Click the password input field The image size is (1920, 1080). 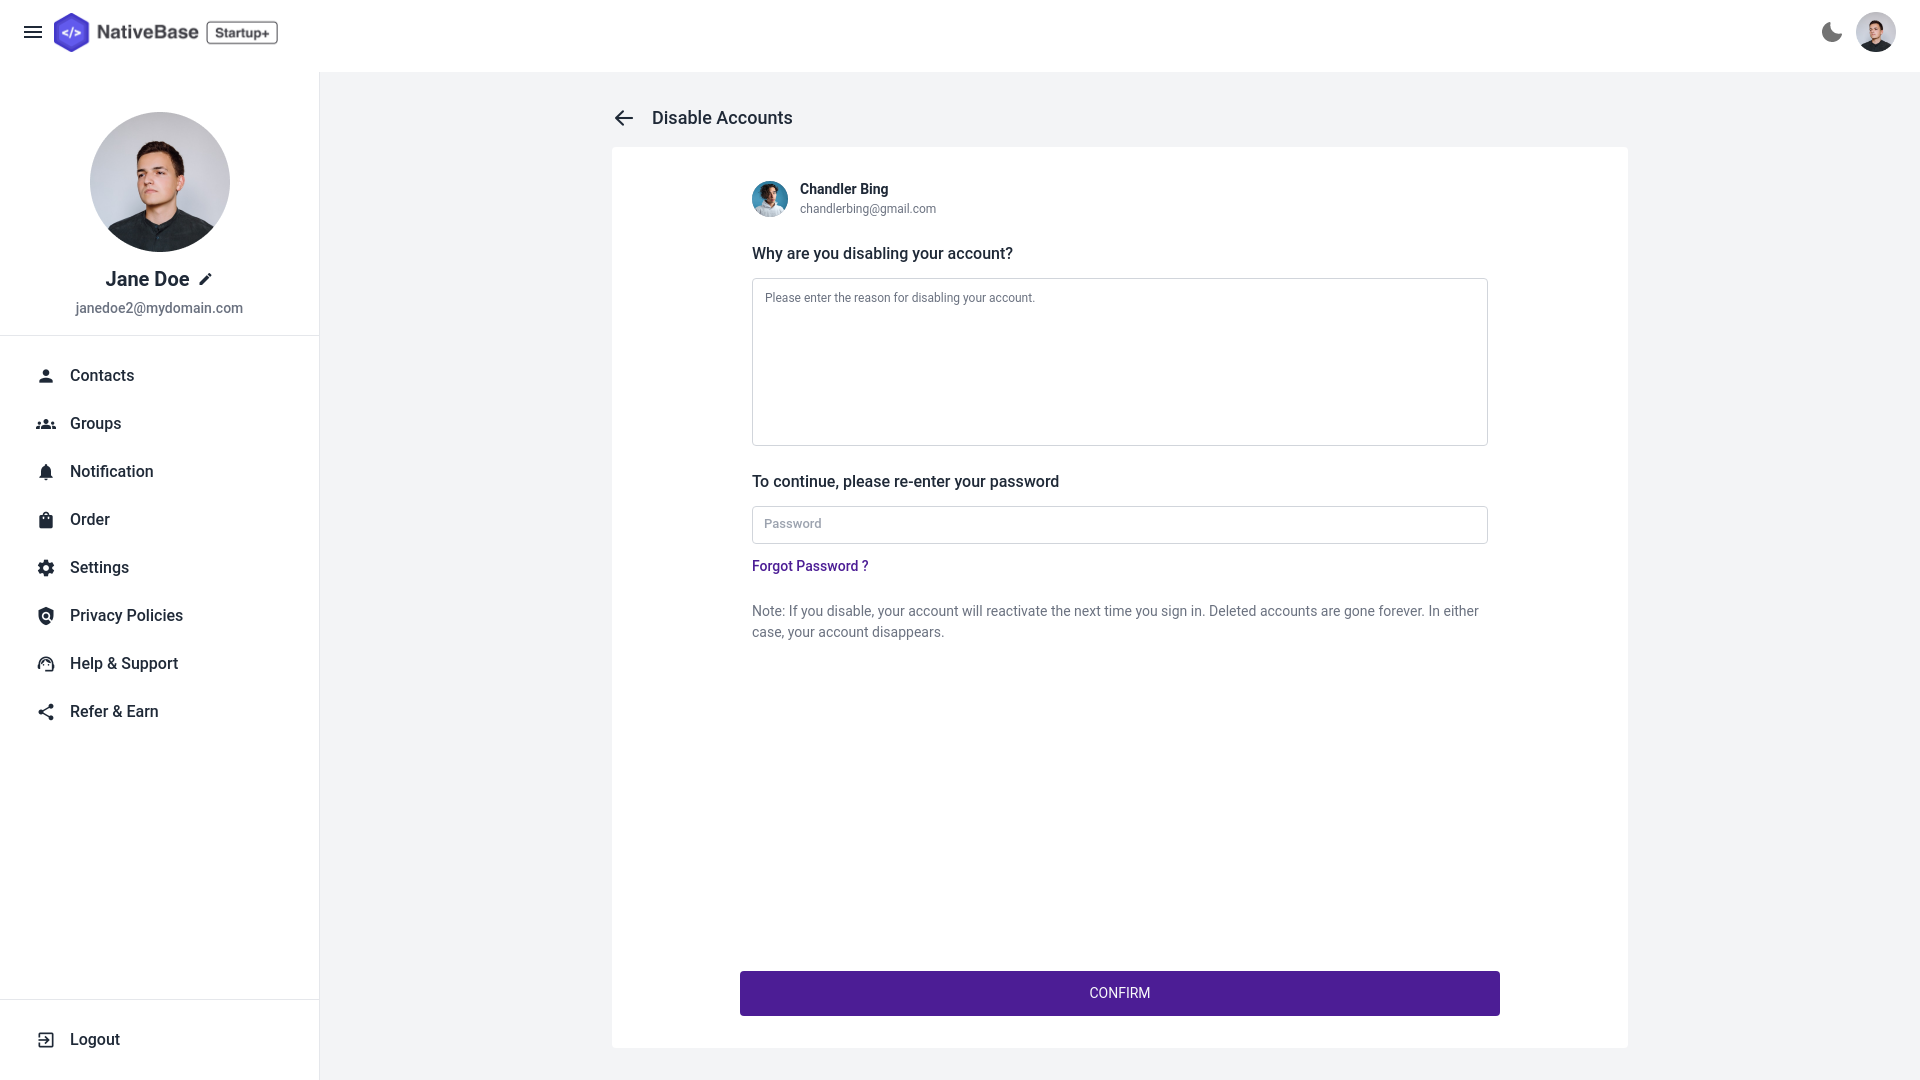pos(1120,524)
